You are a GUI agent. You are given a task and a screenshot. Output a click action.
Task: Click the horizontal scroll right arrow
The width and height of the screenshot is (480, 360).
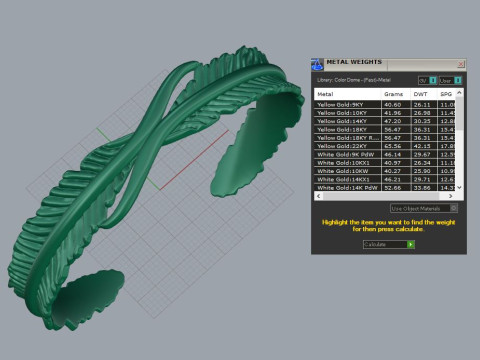(451, 196)
